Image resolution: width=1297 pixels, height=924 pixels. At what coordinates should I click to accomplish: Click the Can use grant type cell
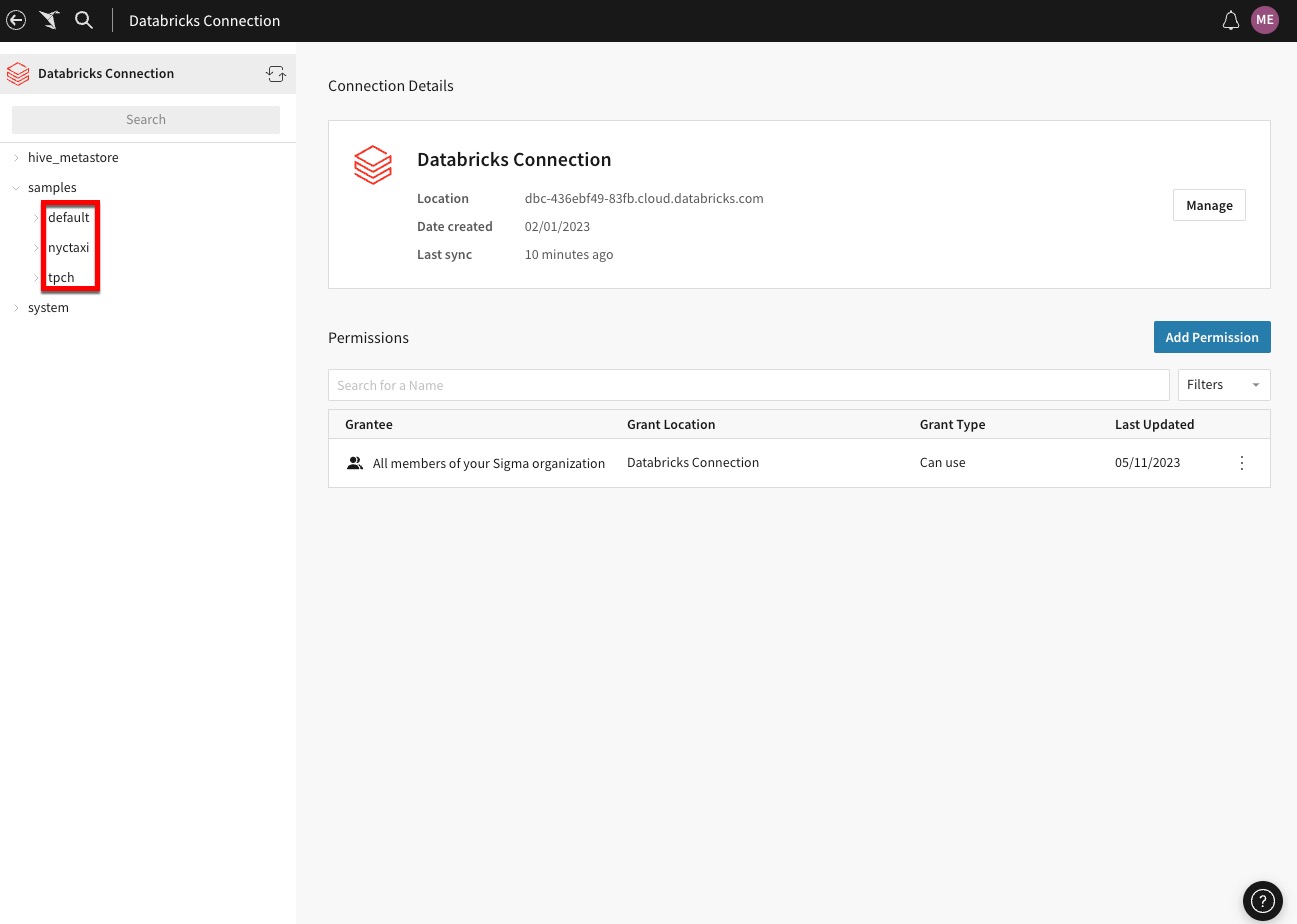(943, 463)
